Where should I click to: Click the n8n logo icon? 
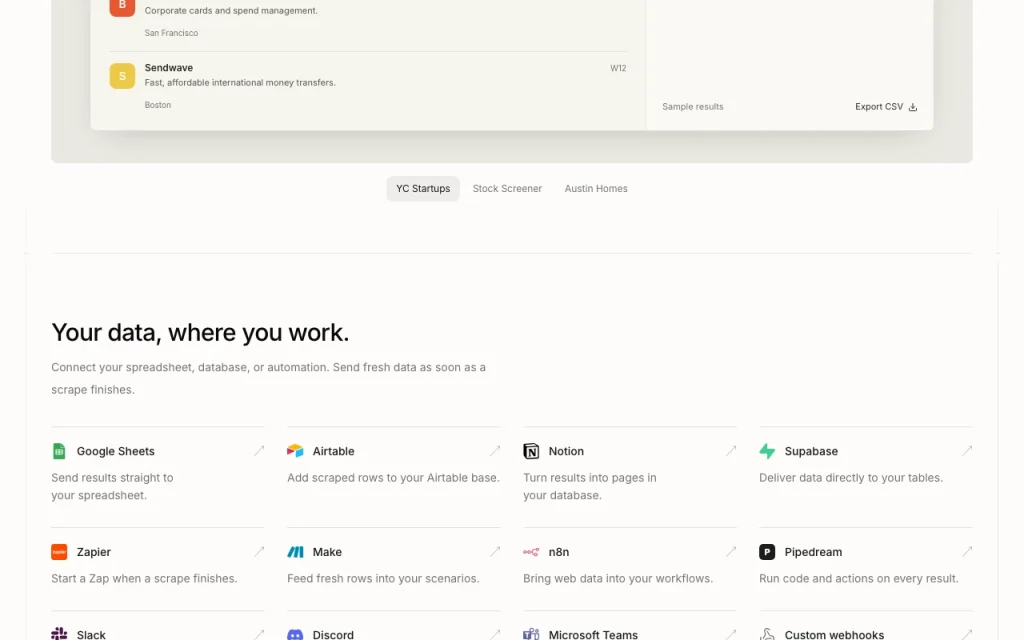531,552
